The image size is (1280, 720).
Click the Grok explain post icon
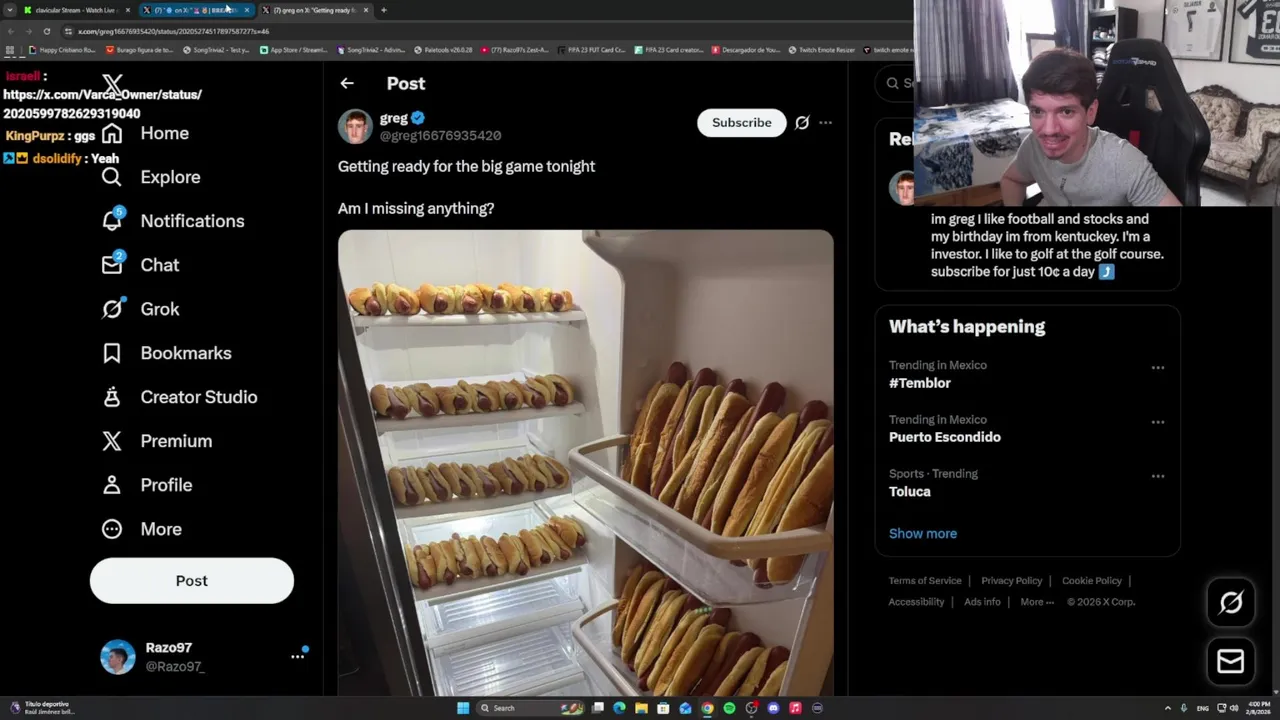(x=802, y=123)
